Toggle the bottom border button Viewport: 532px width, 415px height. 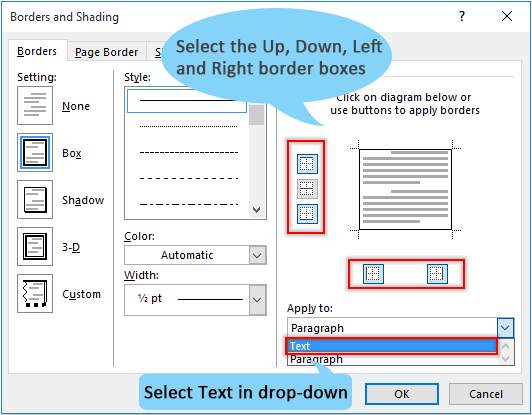(x=307, y=214)
